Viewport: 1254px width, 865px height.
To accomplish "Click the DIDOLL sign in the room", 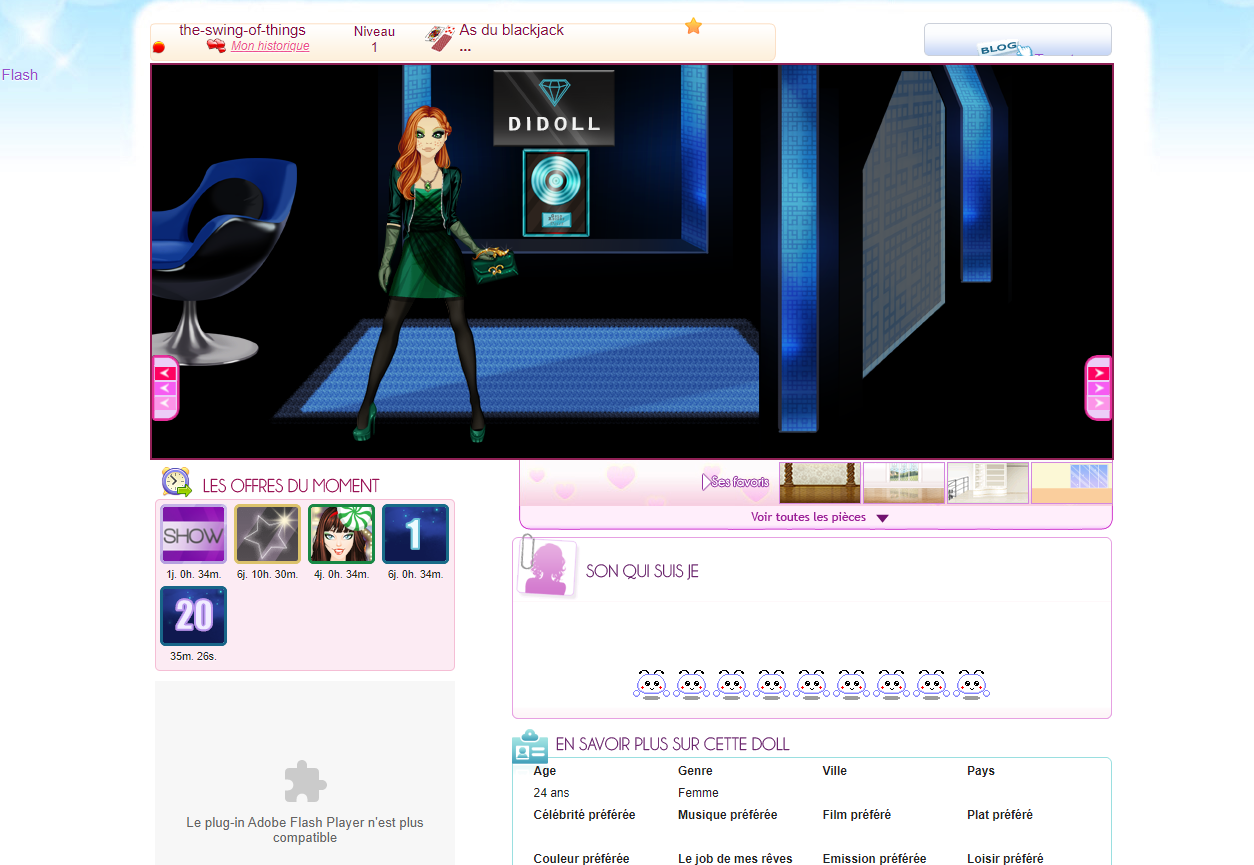I will click(x=554, y=109).
